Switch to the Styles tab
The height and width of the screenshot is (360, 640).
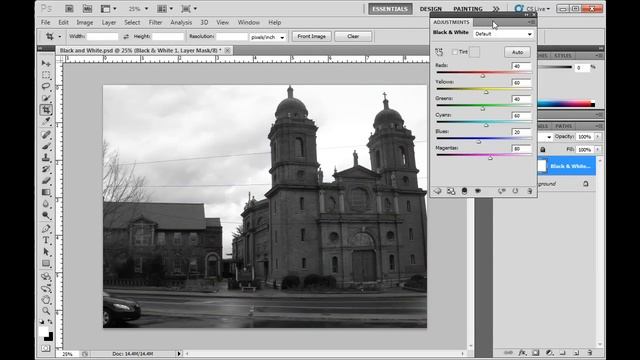coord(563,56)
